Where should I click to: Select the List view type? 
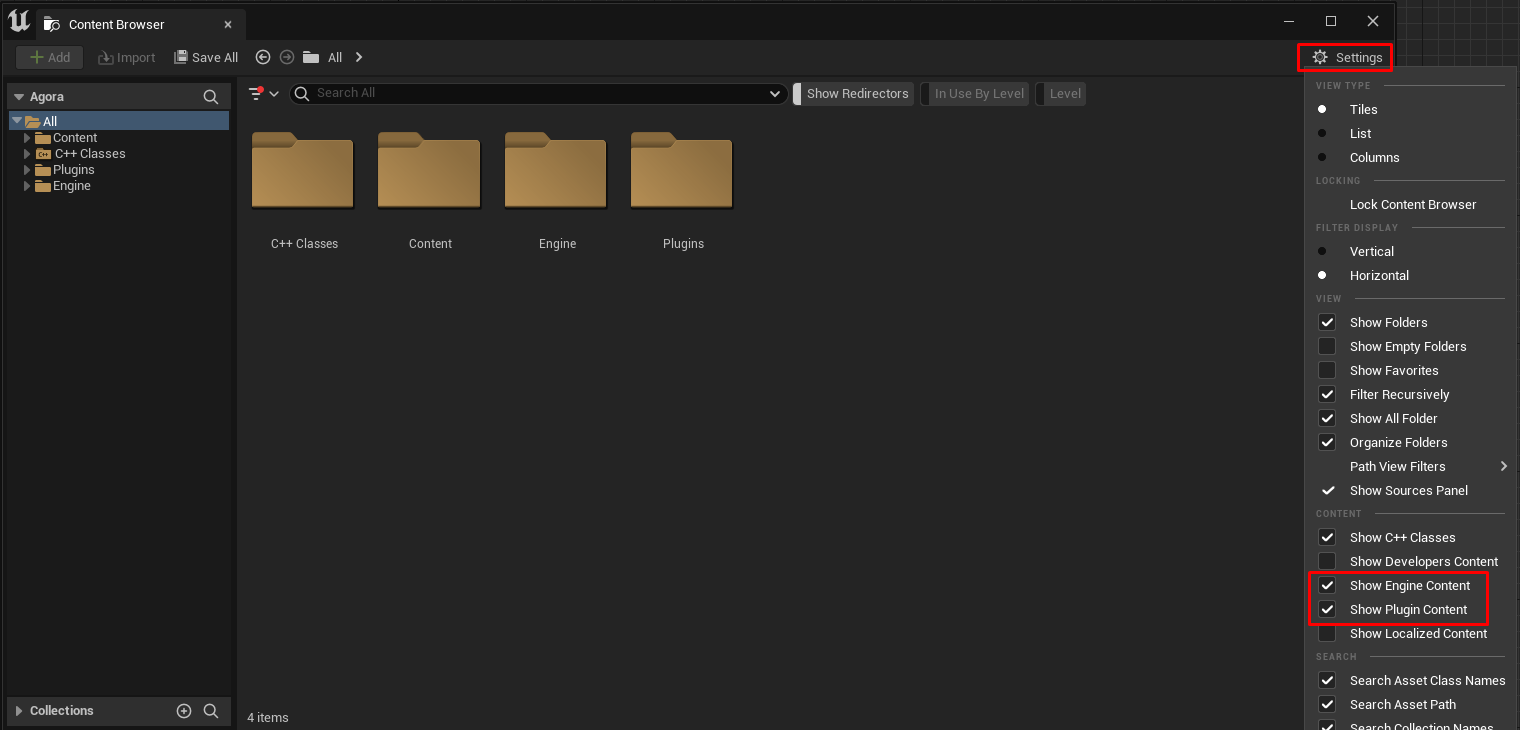coord(1360,134)
